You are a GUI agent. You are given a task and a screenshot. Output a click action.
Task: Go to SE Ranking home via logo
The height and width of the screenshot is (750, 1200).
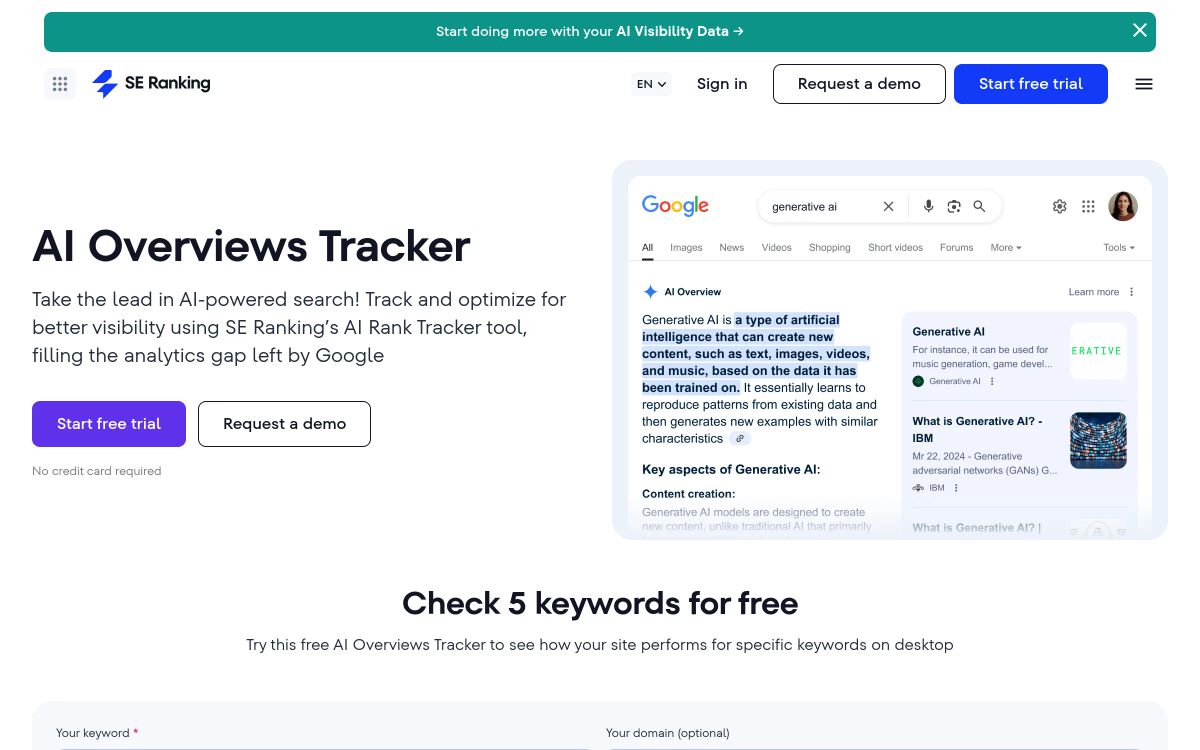151,84
